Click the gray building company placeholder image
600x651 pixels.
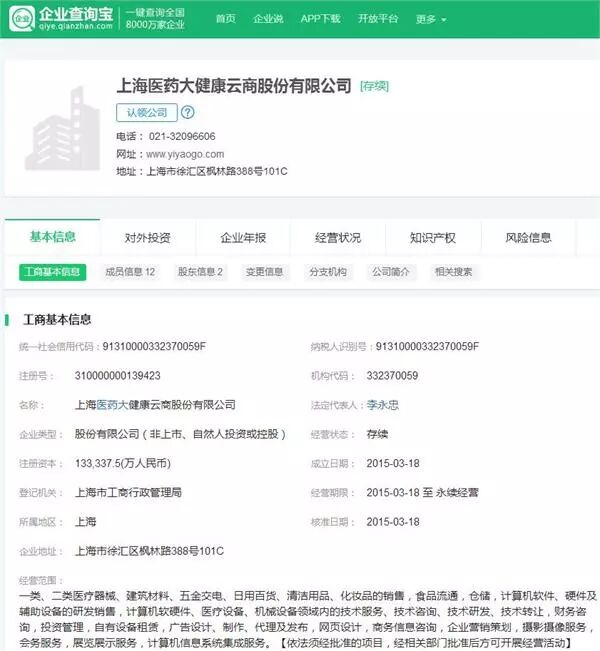pyautogui.click(x=62, y=129)
